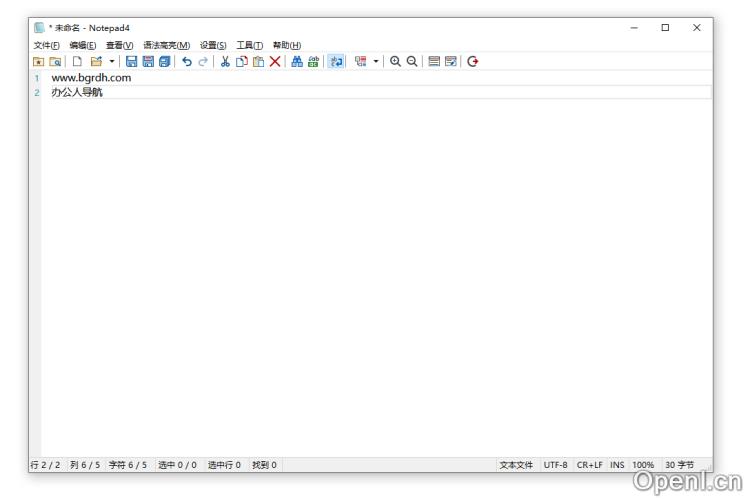Click the 列 6 / 5 status entry
Screen dimensions: 750x499
(x=85, y=465)
